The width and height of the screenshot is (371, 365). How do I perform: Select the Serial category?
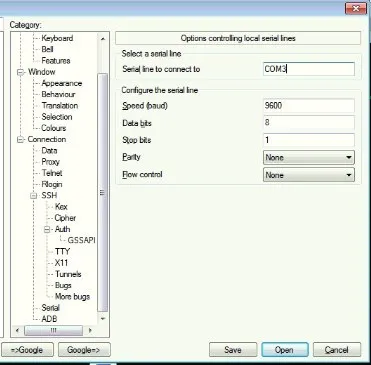pyautogui.click(x=51, y=308)
